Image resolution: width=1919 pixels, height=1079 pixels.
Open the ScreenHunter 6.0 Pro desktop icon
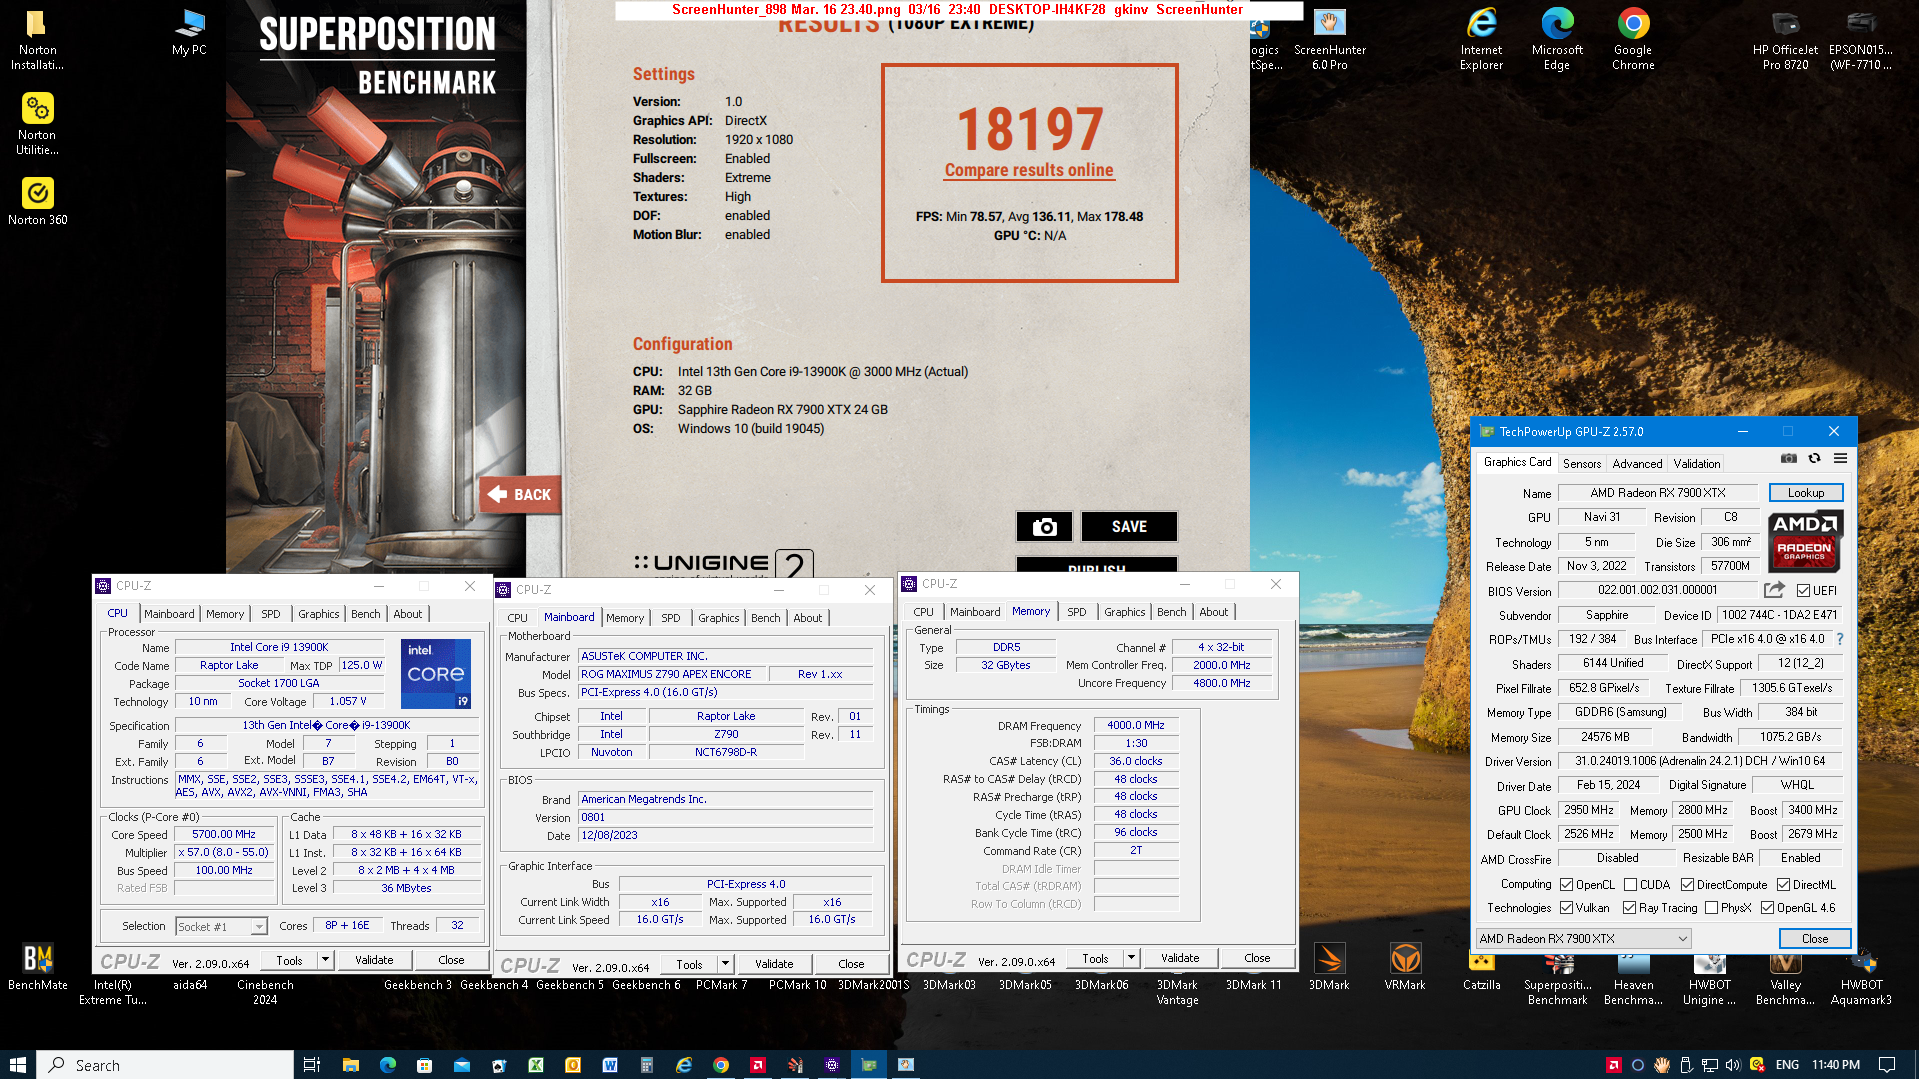1330,39
